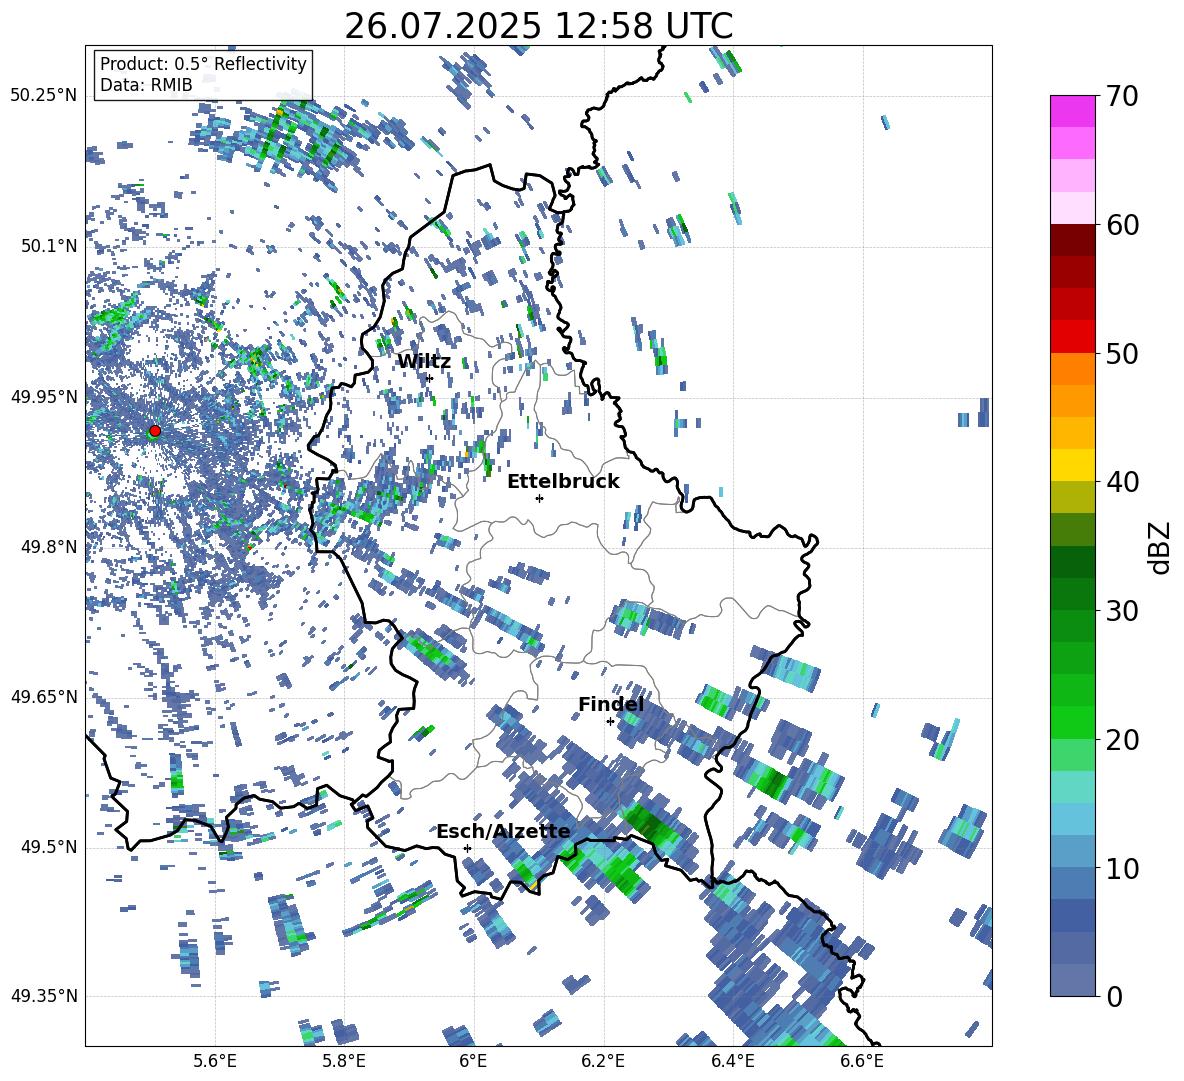
Task: Click the red radar location dot
Action: [x=155, y=431]
